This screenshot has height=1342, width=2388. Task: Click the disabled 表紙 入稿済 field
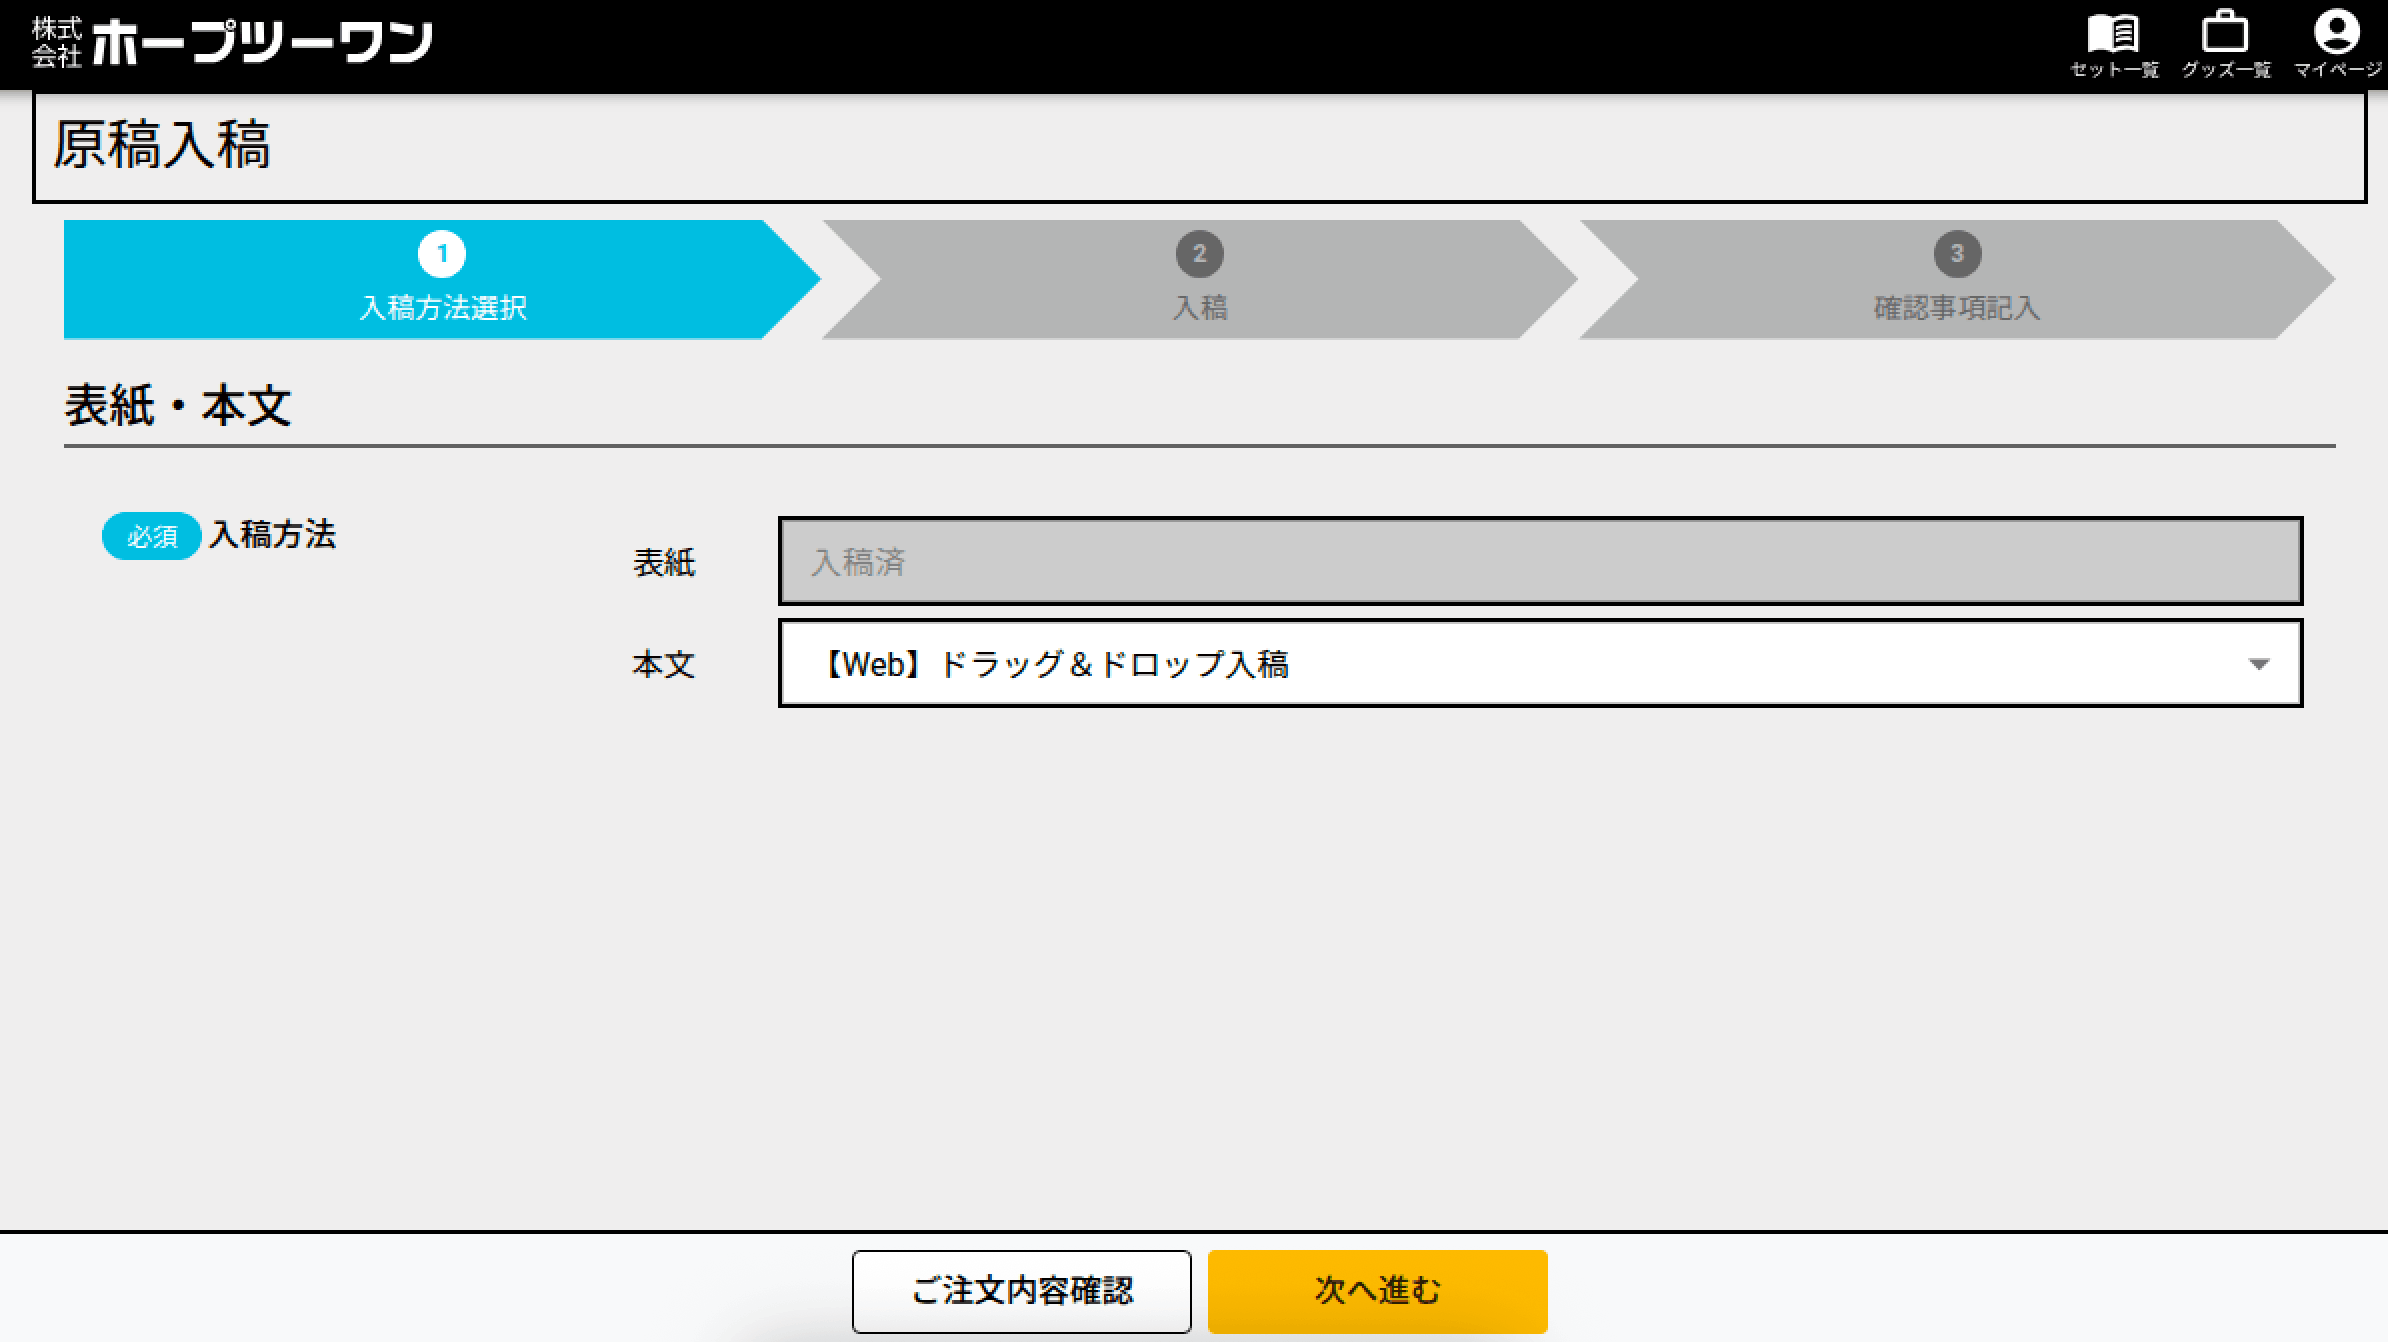(x=1540, y=561)
